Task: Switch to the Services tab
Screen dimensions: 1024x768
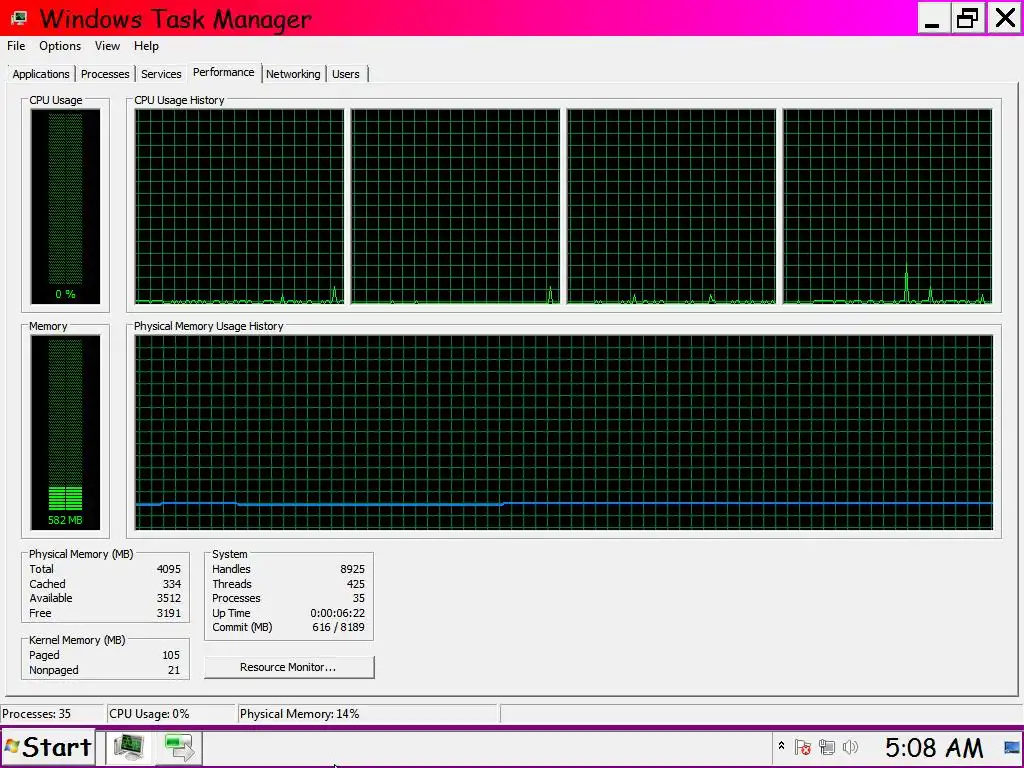Action: [x=161, y=74]
